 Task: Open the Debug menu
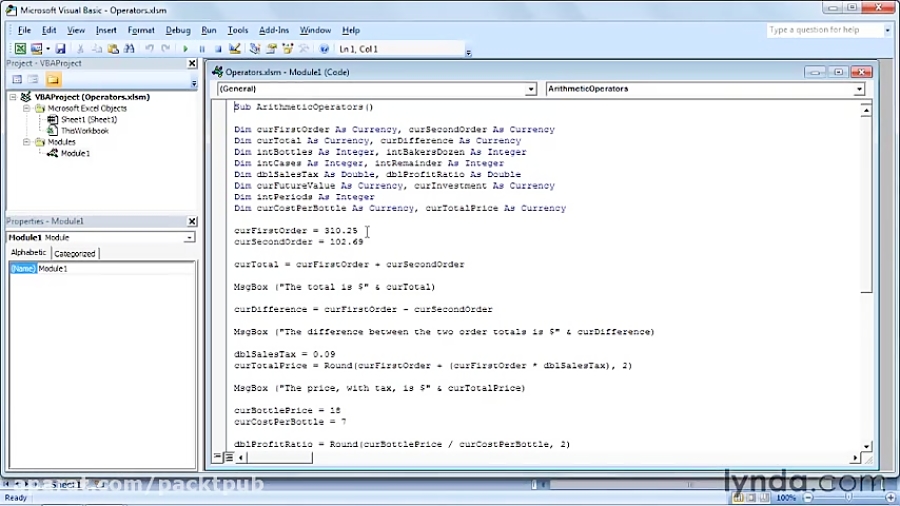tap(178, 30)
